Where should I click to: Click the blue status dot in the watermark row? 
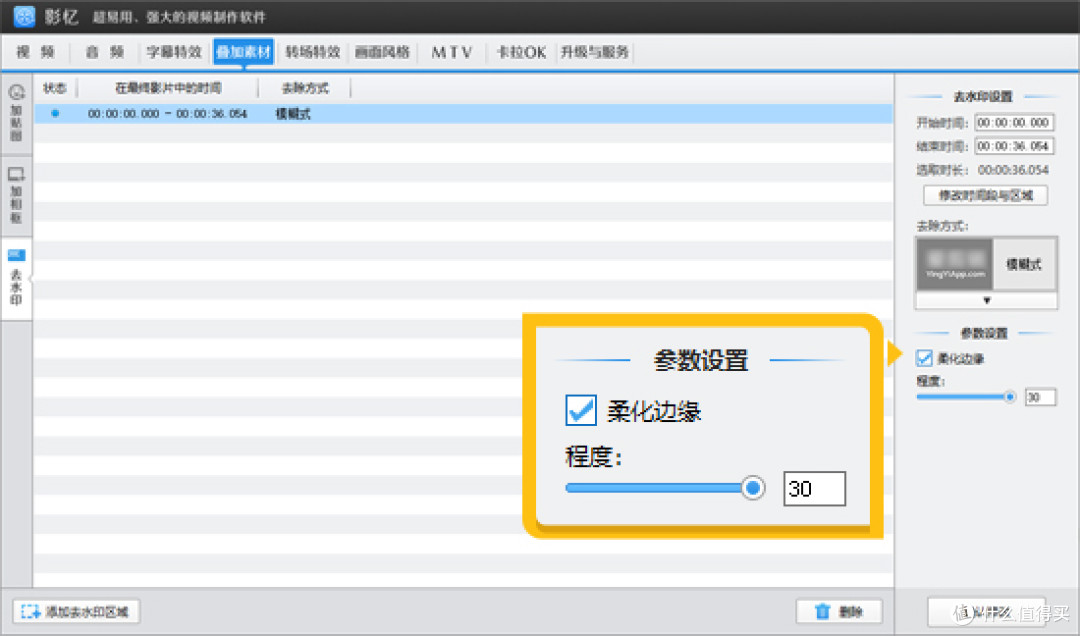click(55, 113)
